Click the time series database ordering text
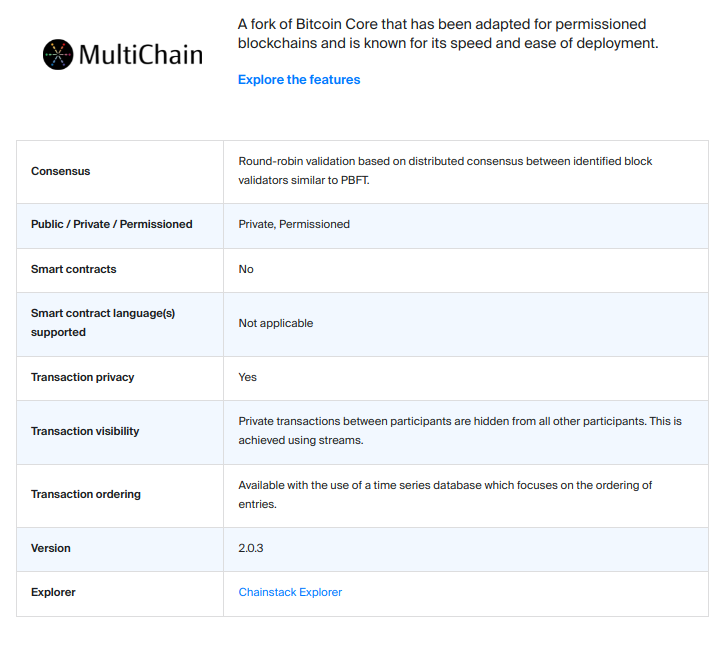The height and width of the screenshot is (648, 718). tap(445, 494)
